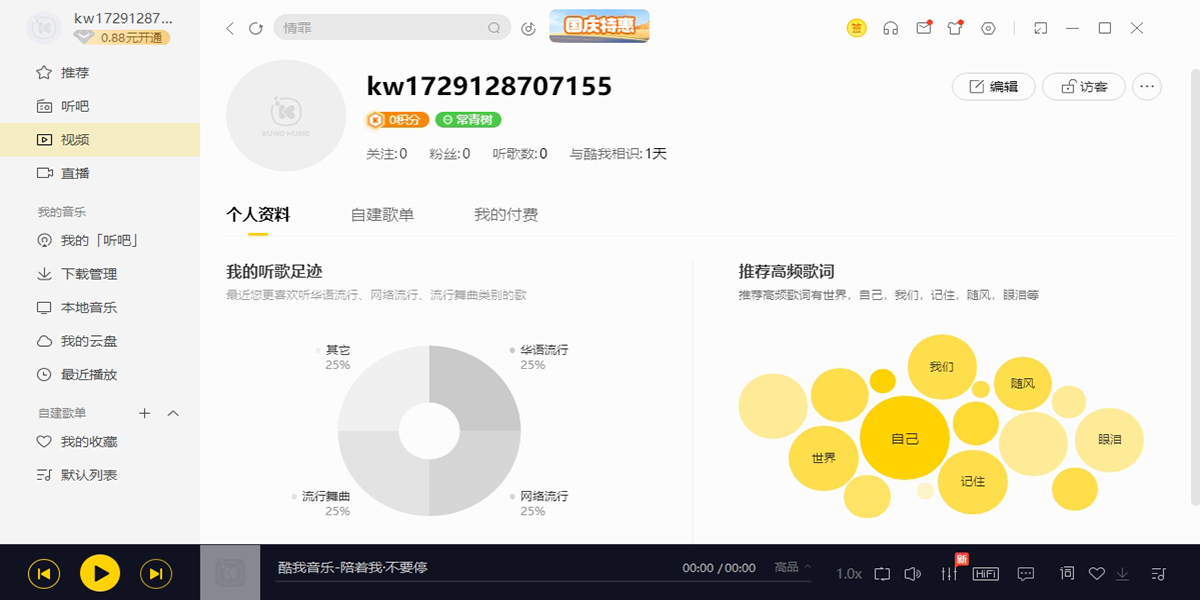Screen dimensions: 1200x600
Task: Click the search box with 情罪
Action: [x=392, y=28]
